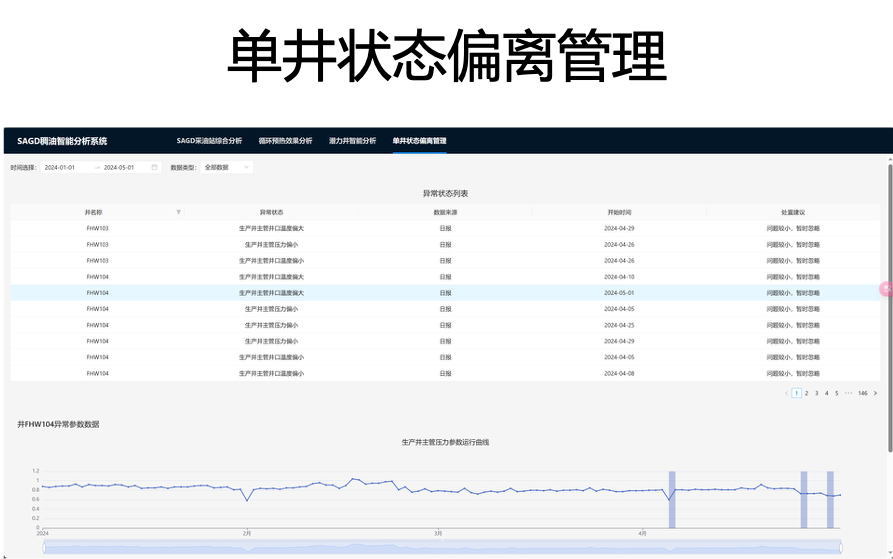Open the 数据类型 dropdown showing 全部数据
The width and height of the screenshot is (893, 559).
(226, 167)
